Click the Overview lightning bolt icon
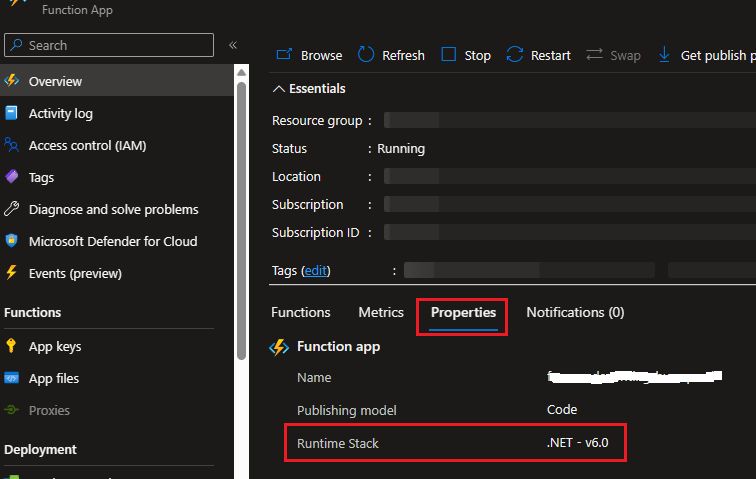 (12, 81)
